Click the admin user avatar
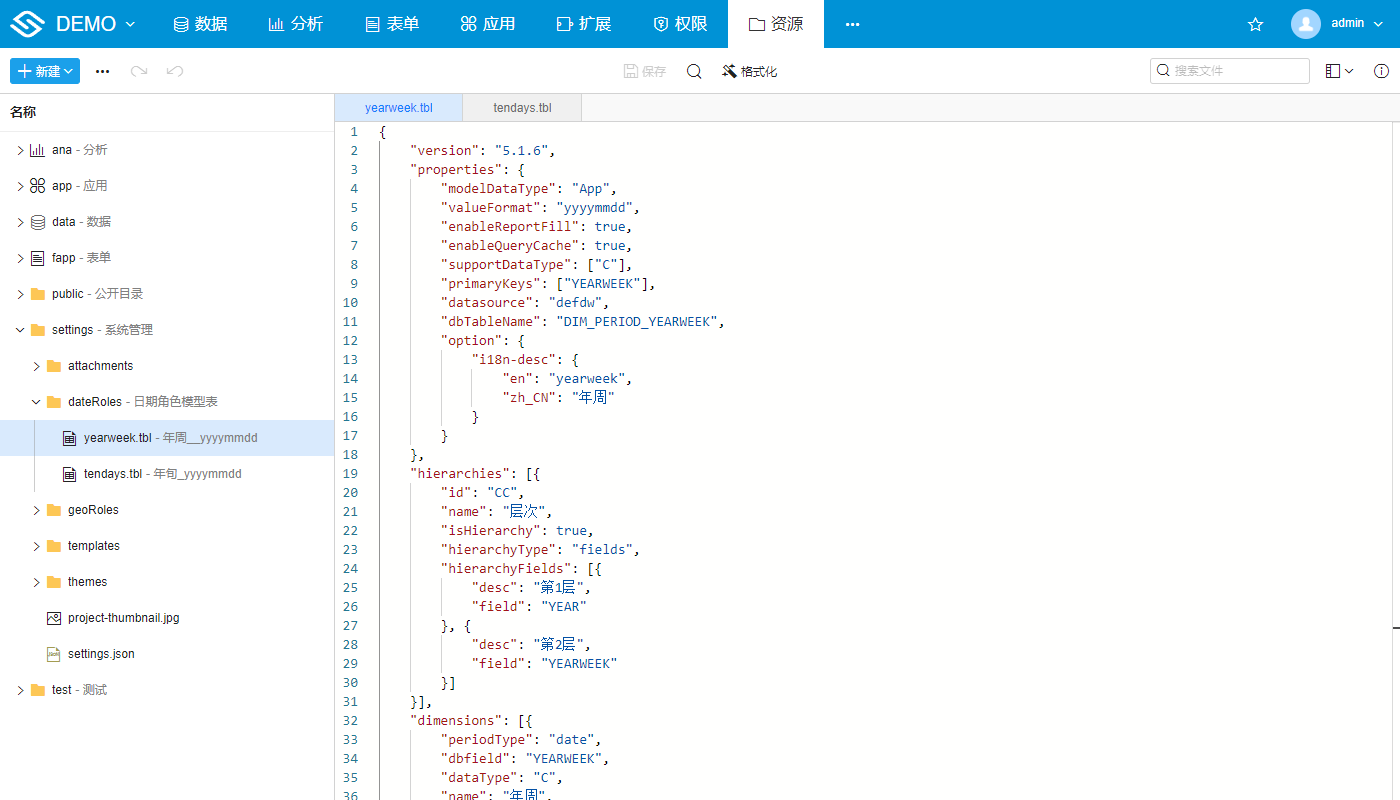Viewport: 1400px width, 800px height. coord(1306,24)
